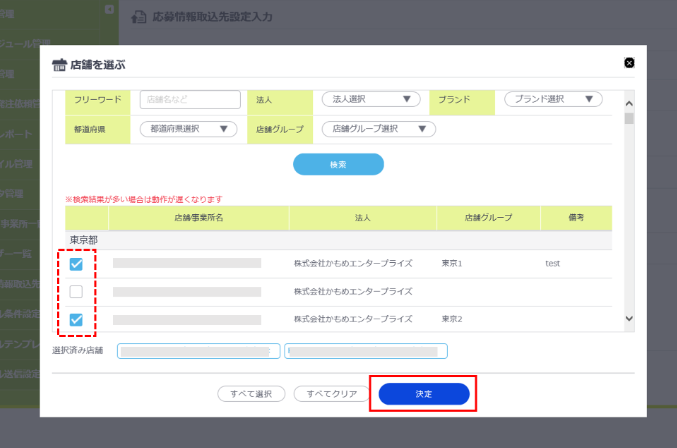The image size is (677, 448).
Task: Confirm selection with the 決定 button
Action: pyautogui.click(x=423, y=394)
